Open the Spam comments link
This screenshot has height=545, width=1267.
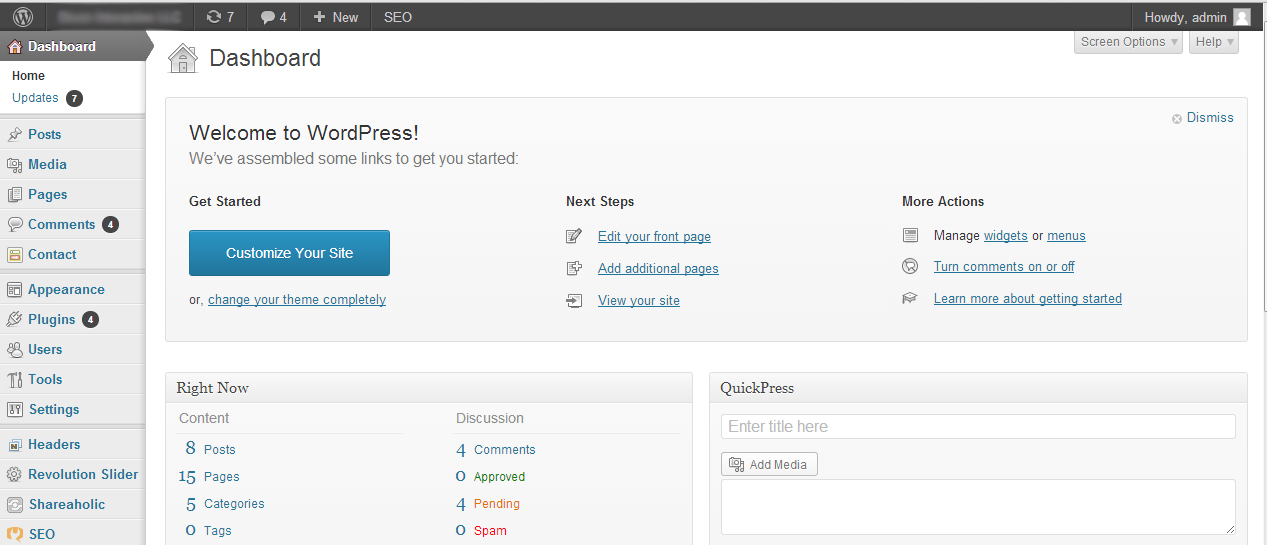(490, 531)
